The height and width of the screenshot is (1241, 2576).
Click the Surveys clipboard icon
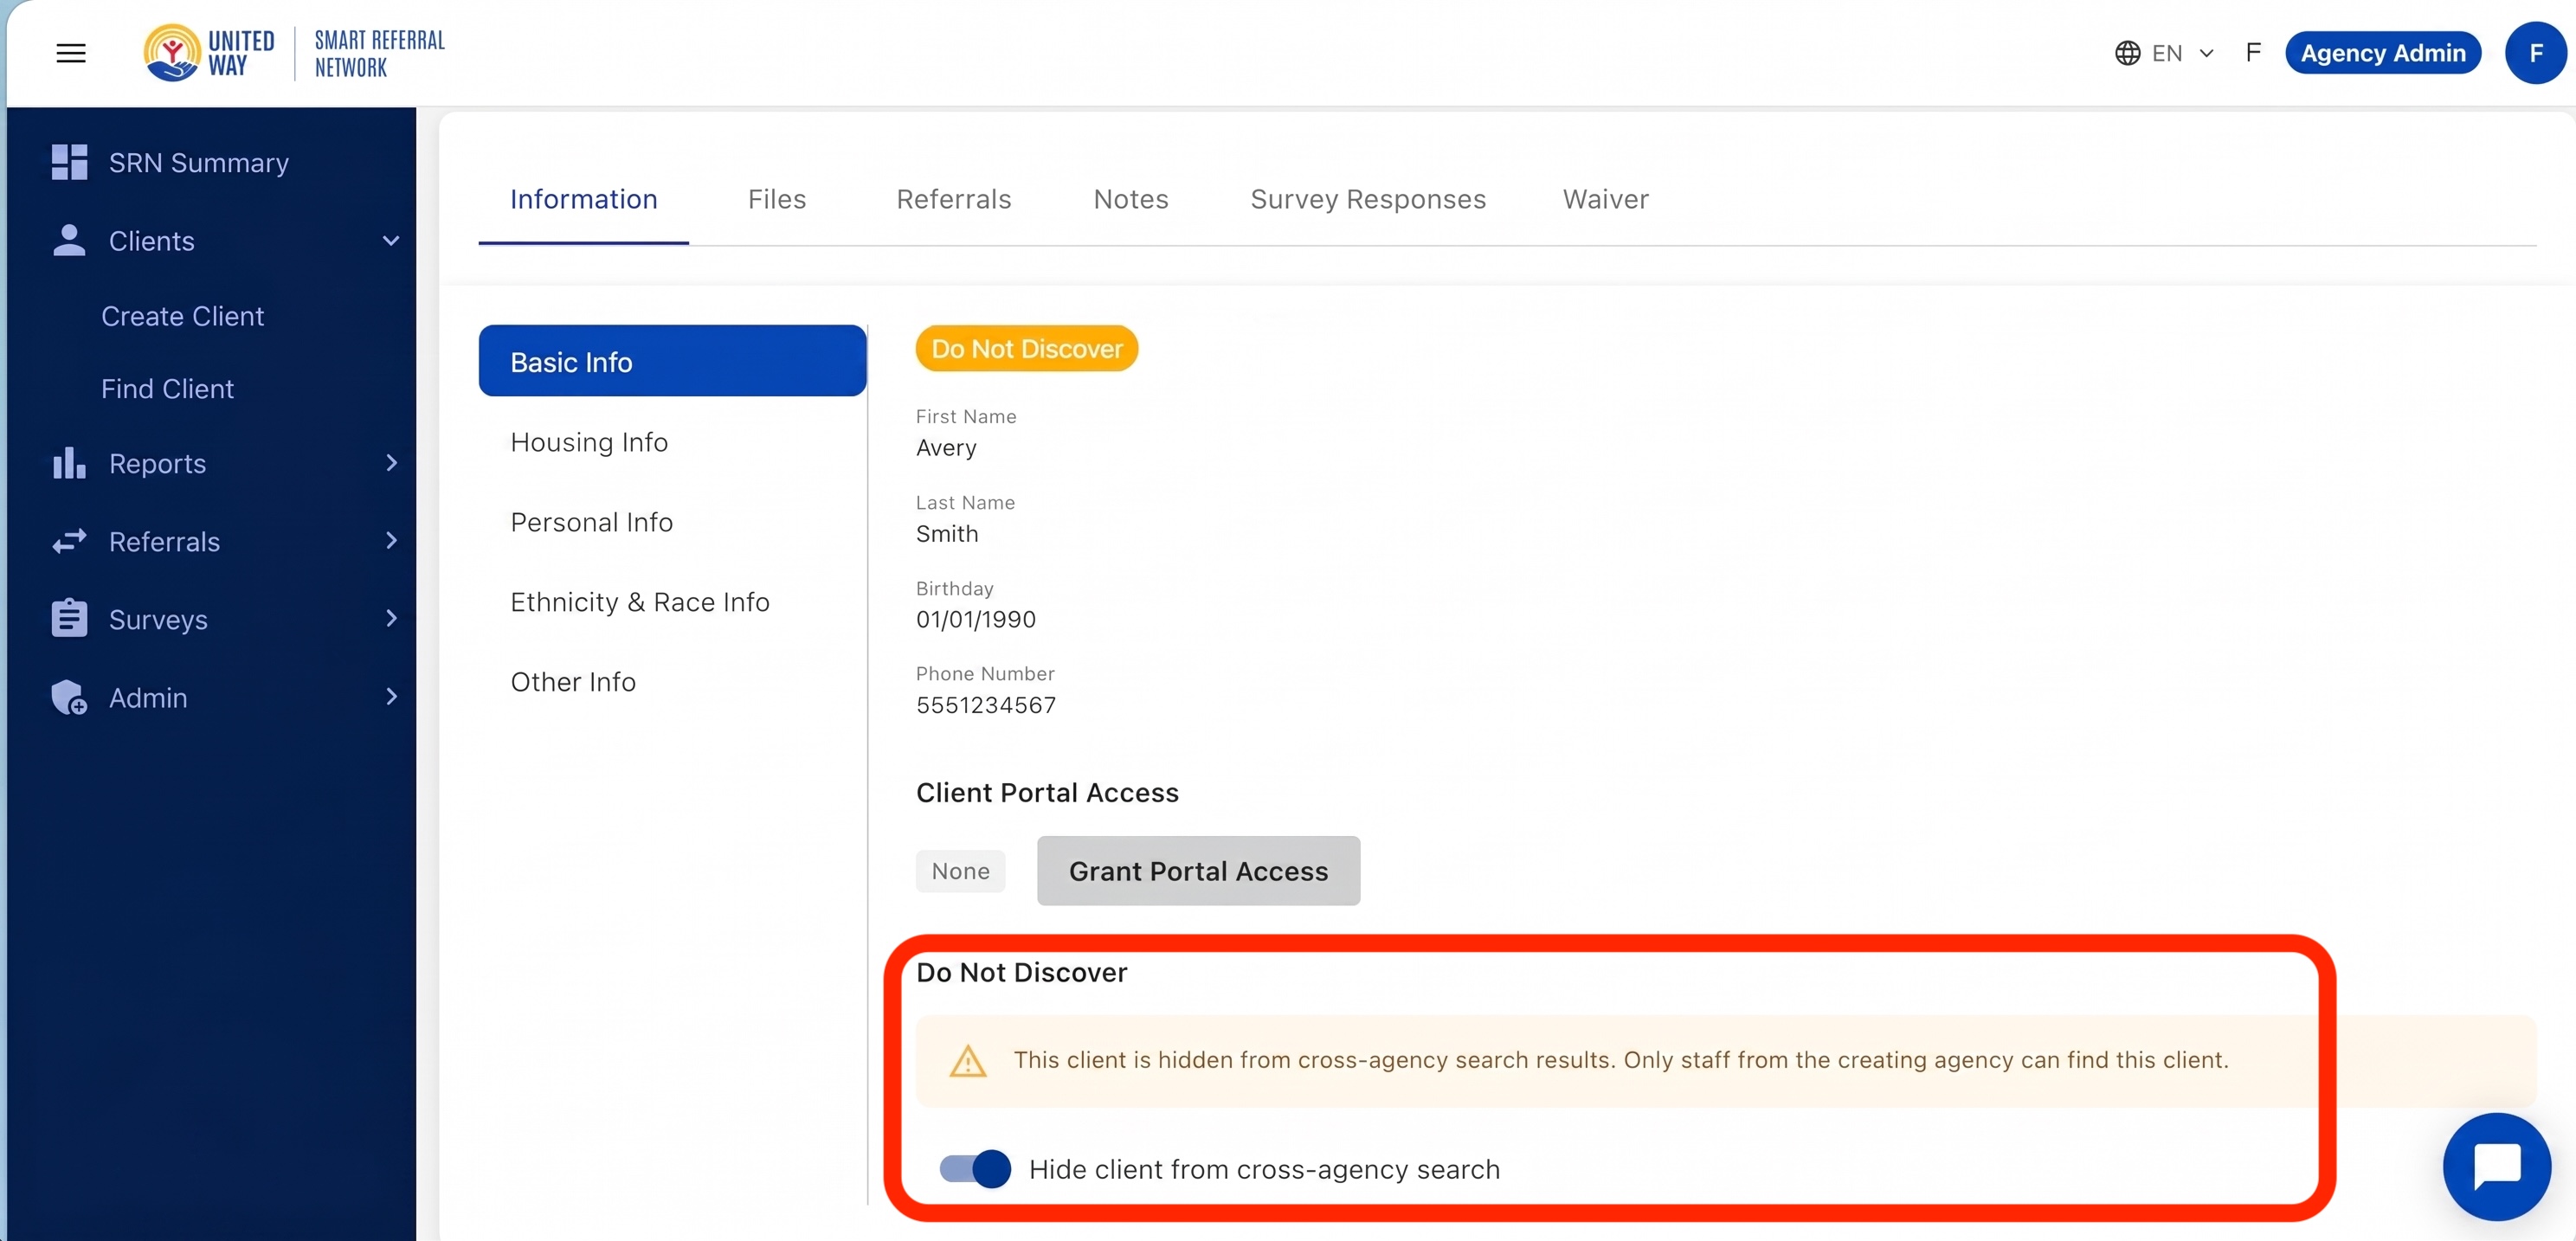(x=69, y=618)
